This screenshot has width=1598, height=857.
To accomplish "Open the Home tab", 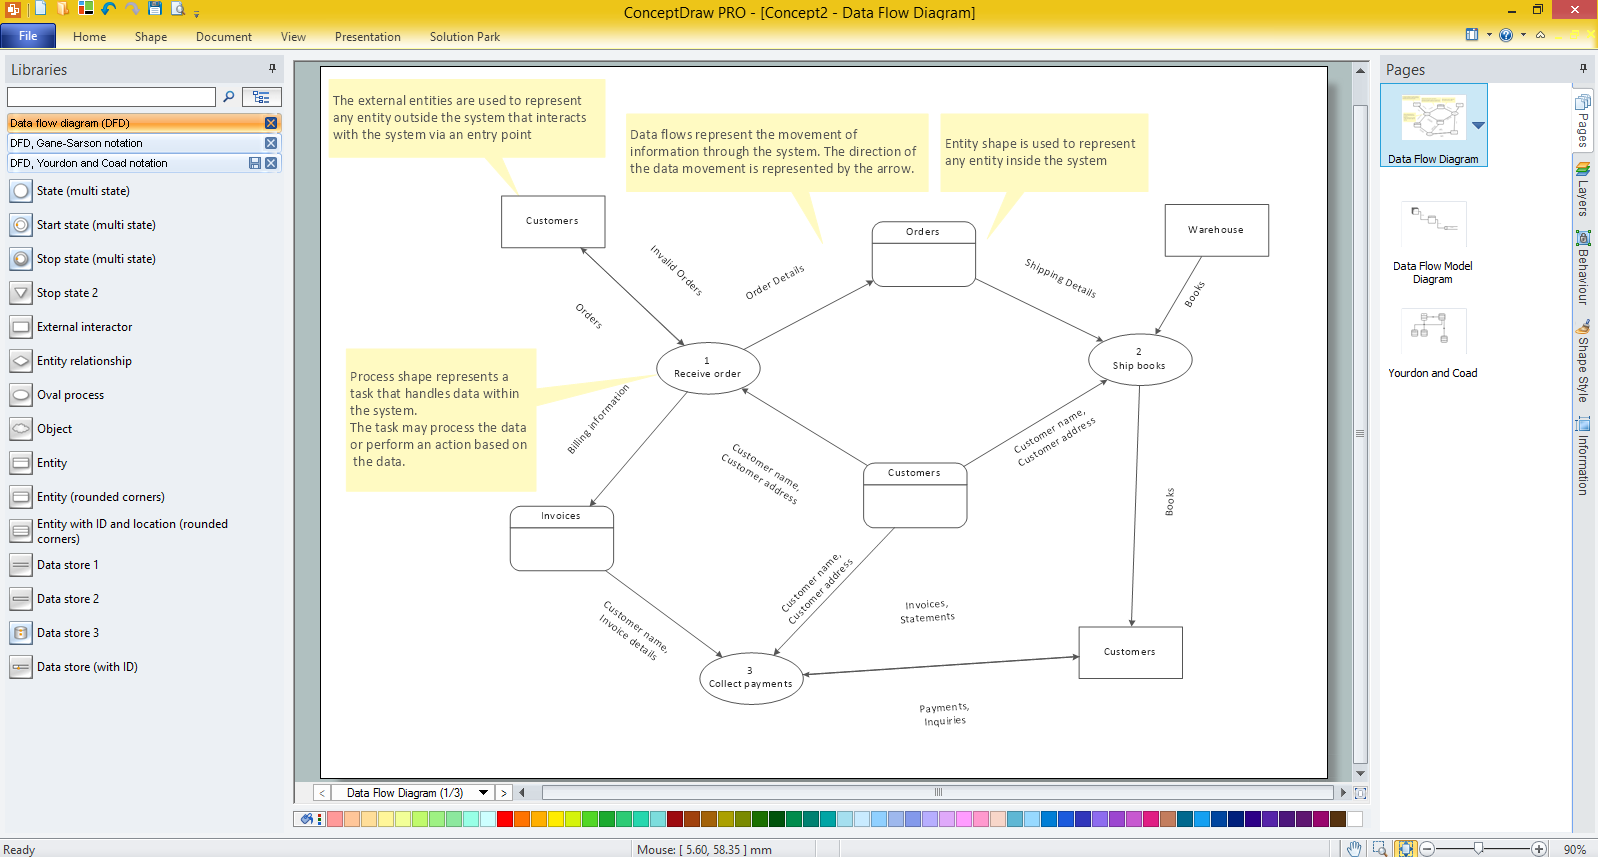I will coord(89,37).
